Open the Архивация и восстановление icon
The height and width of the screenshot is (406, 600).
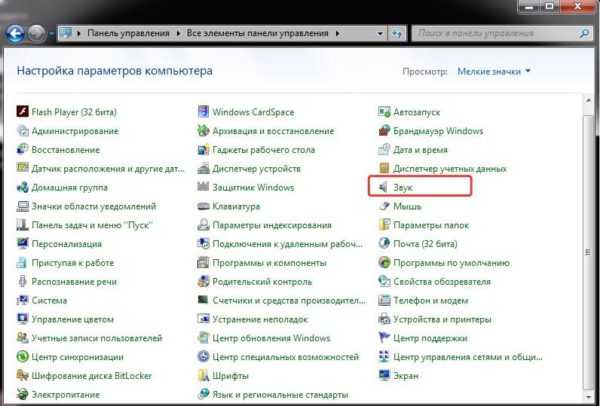(x=203, y=131)
